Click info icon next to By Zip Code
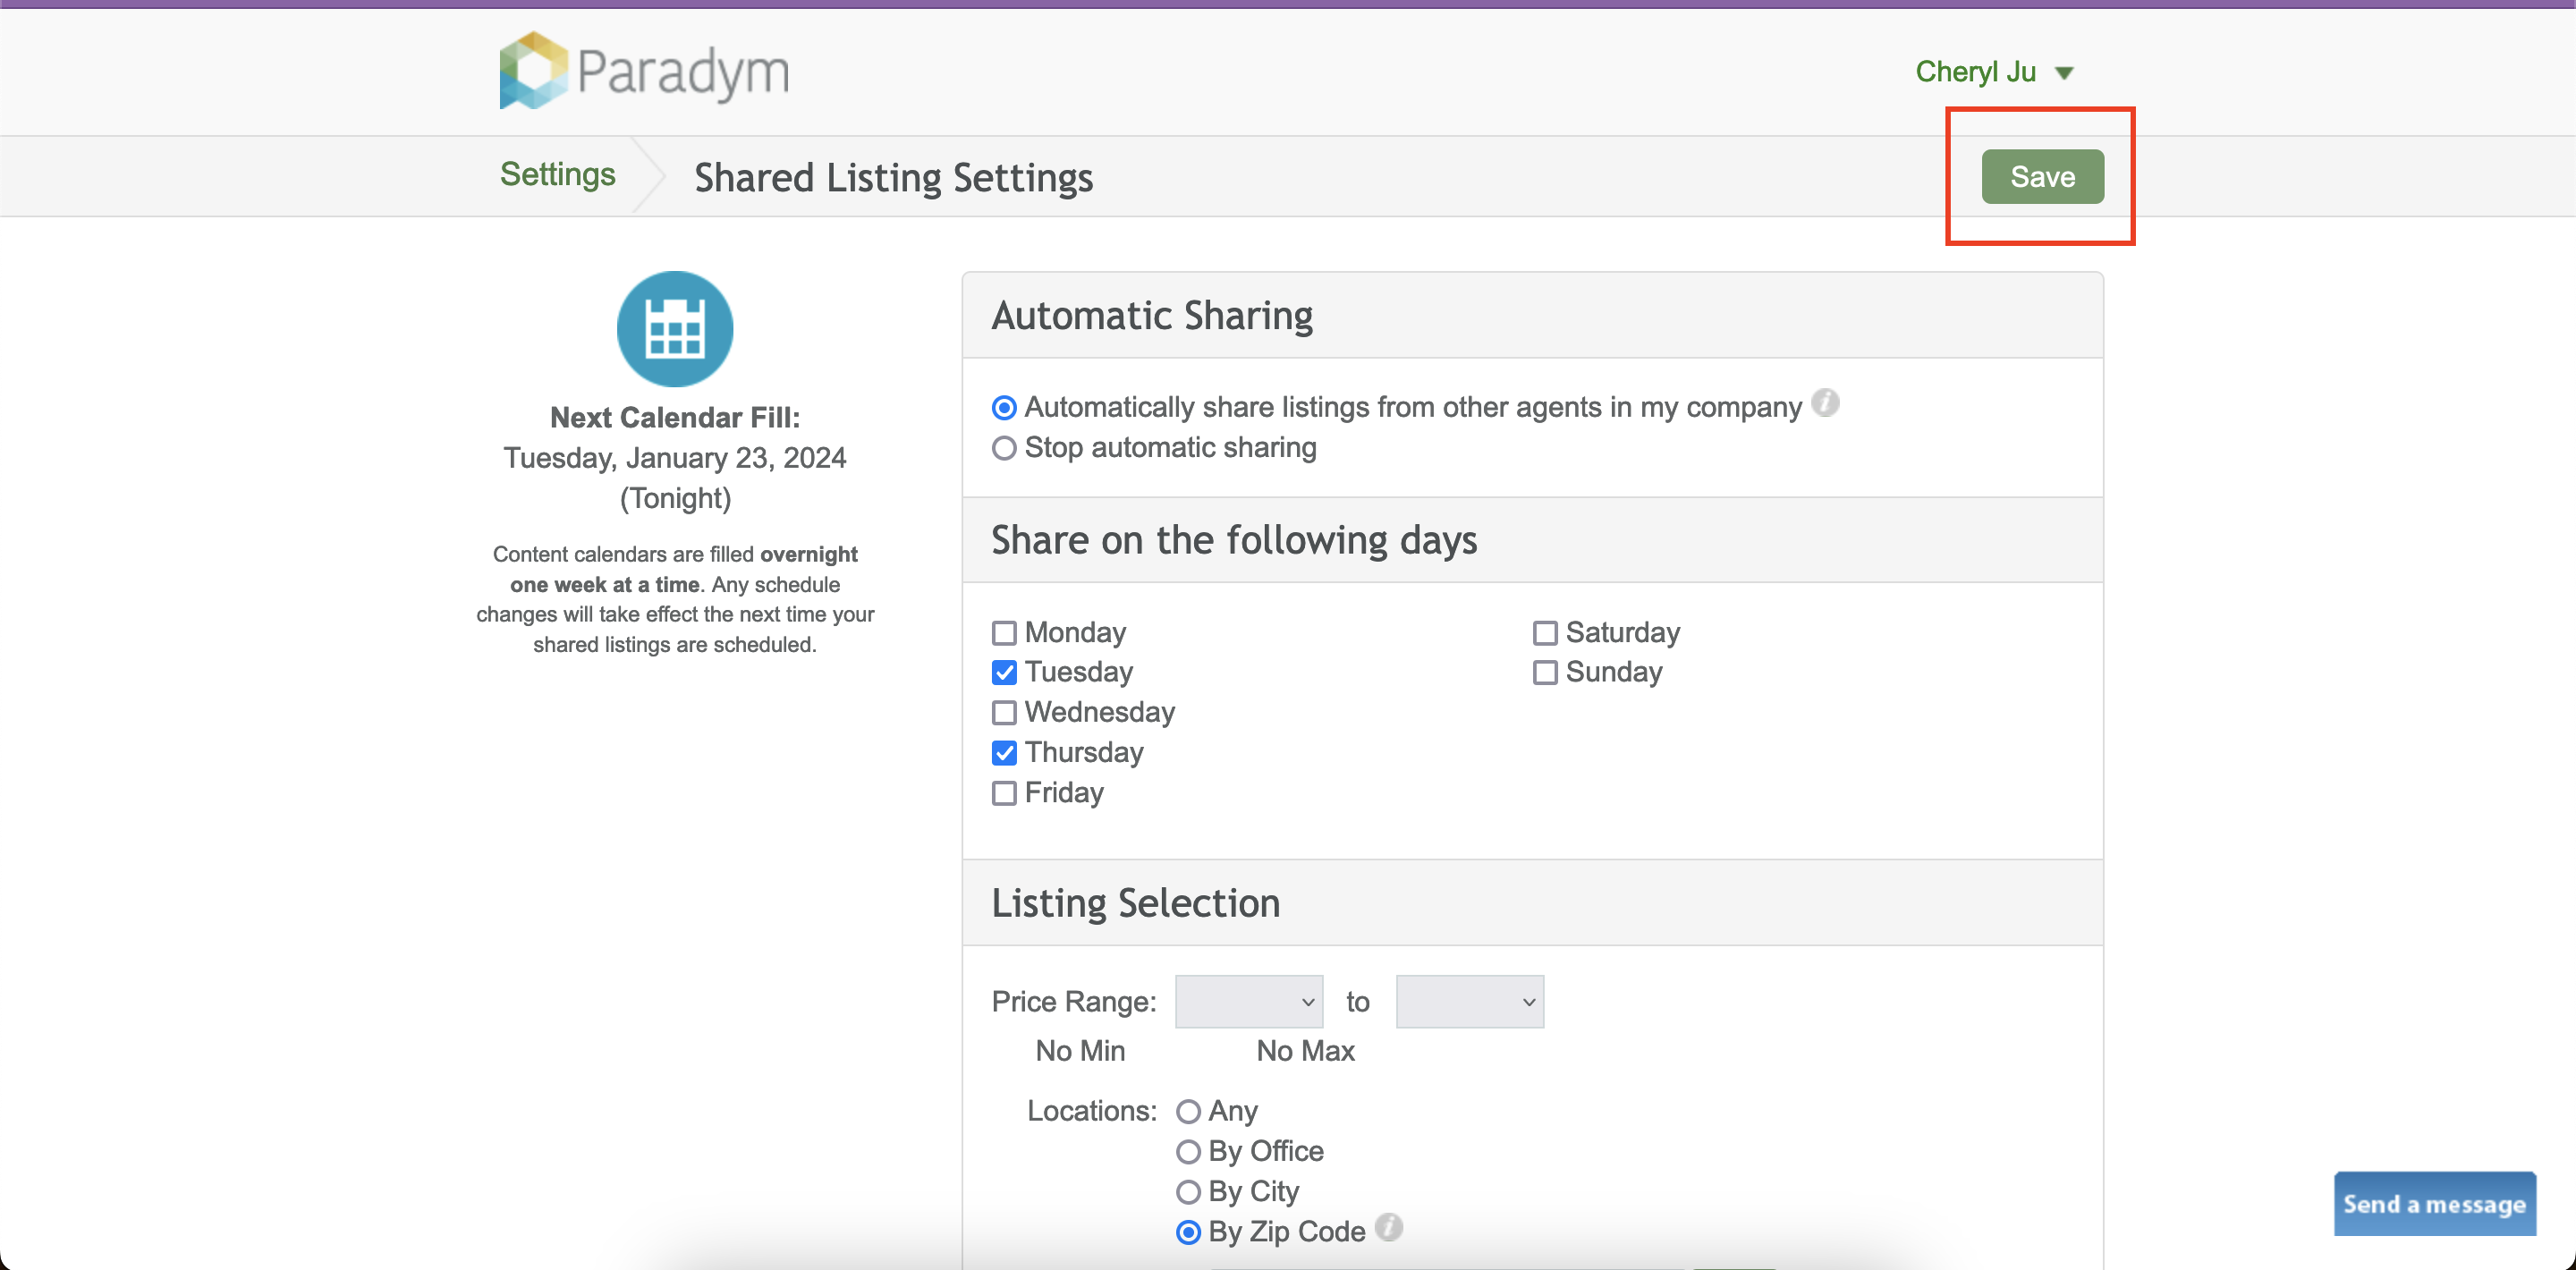Image resolution: width=2576 pixels, height=1270 pixels. pos(1388,1227)
